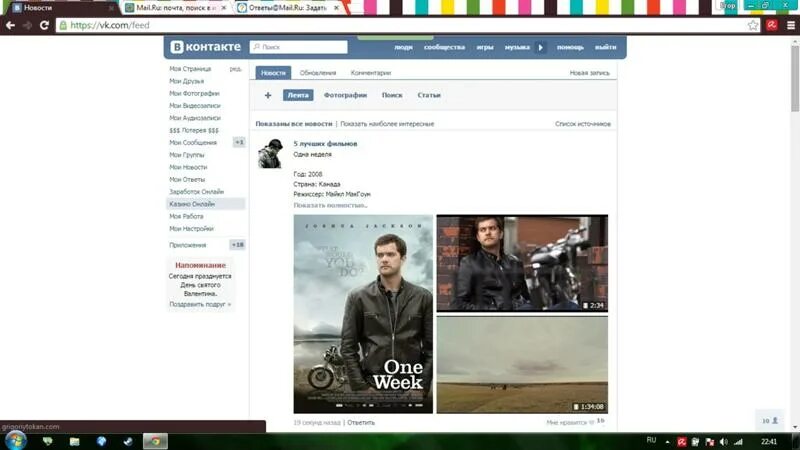Open 'Мои Группы' in the sidebar

[x=187, y=155]
